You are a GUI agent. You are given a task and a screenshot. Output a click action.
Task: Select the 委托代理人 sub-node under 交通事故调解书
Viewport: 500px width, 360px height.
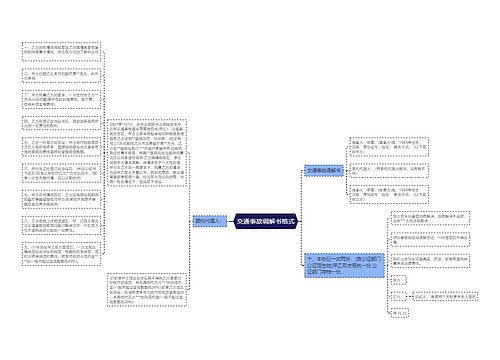point(389,171)
